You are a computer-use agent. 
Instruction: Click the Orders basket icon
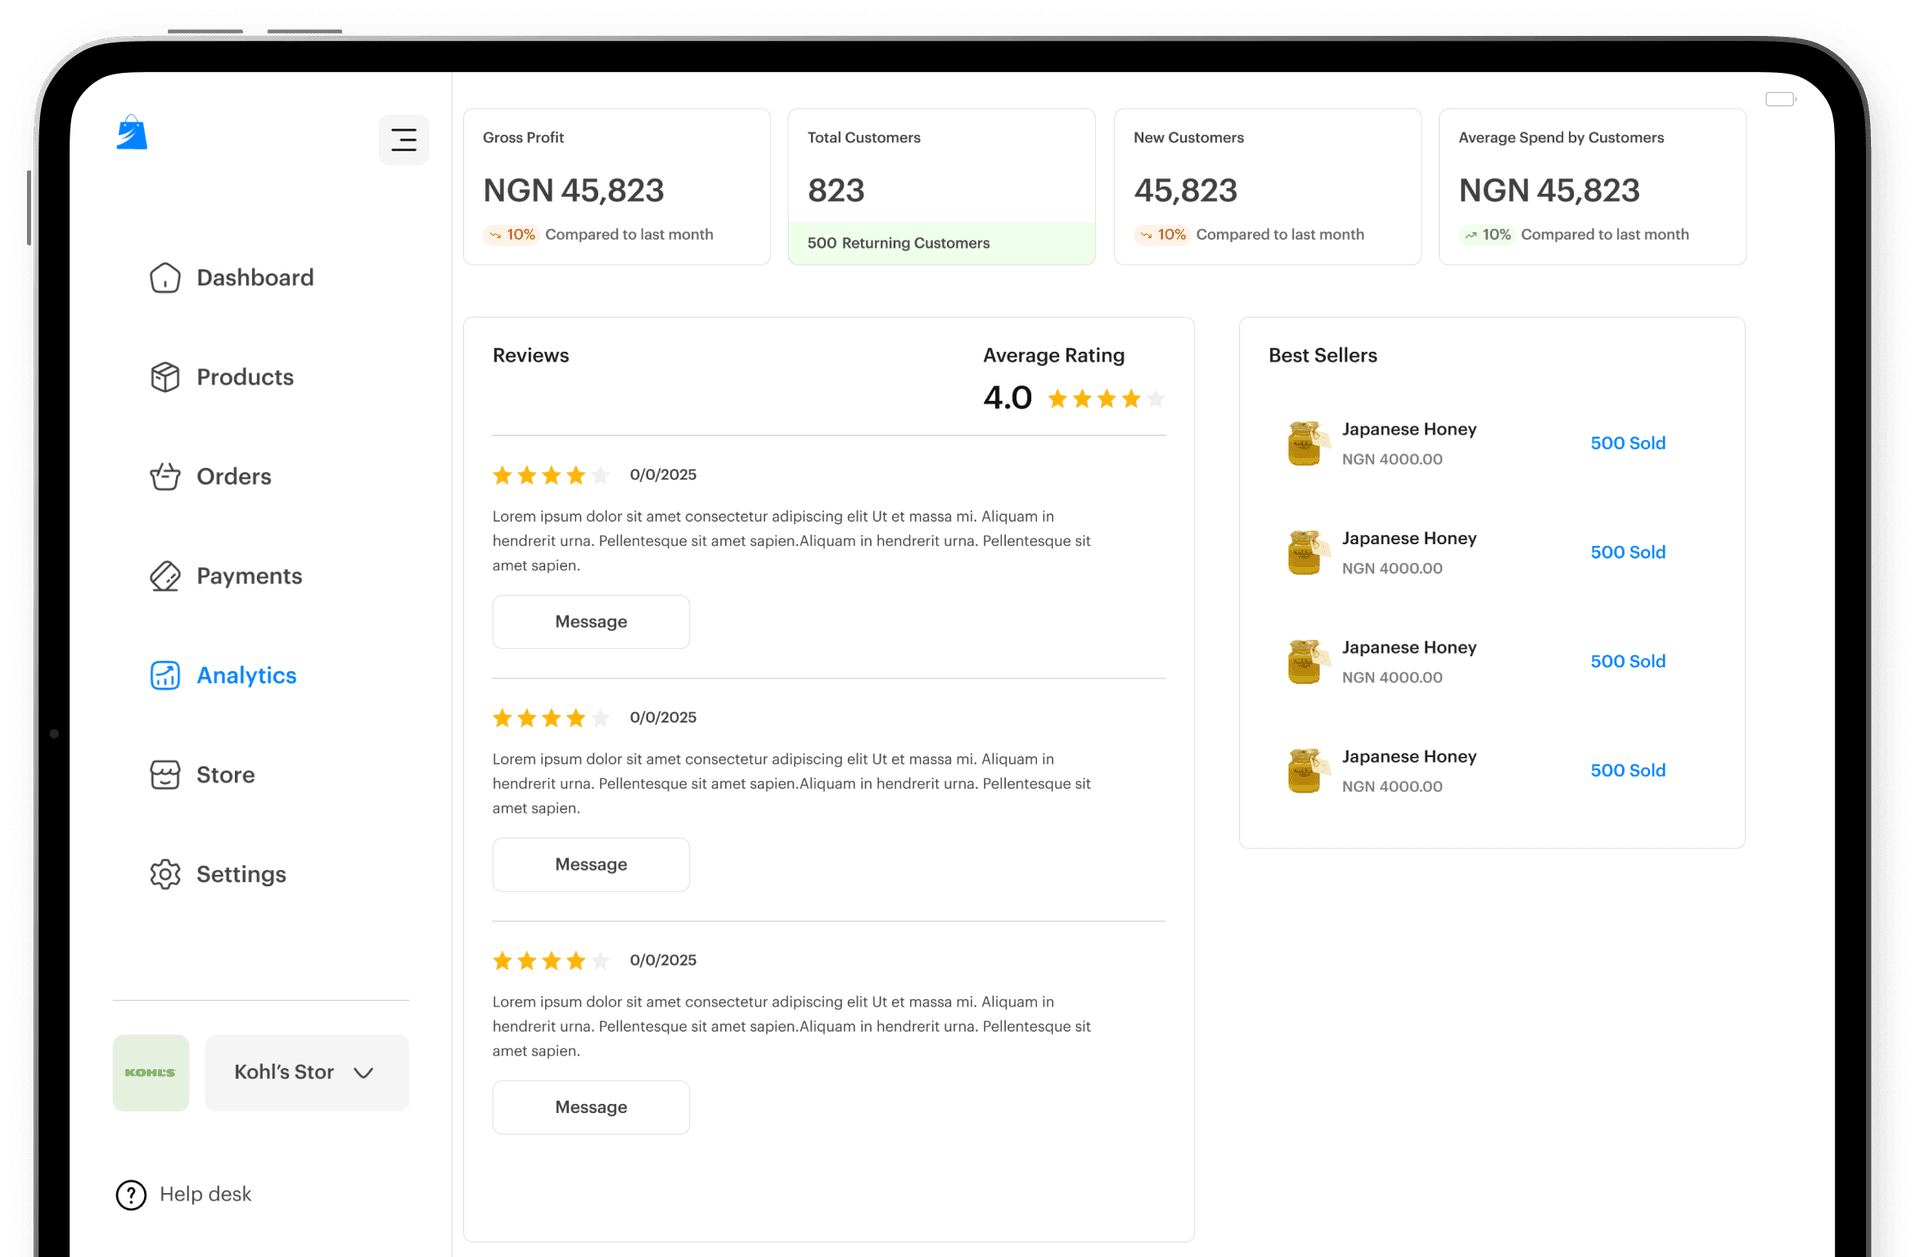click(x=165, y=477)
